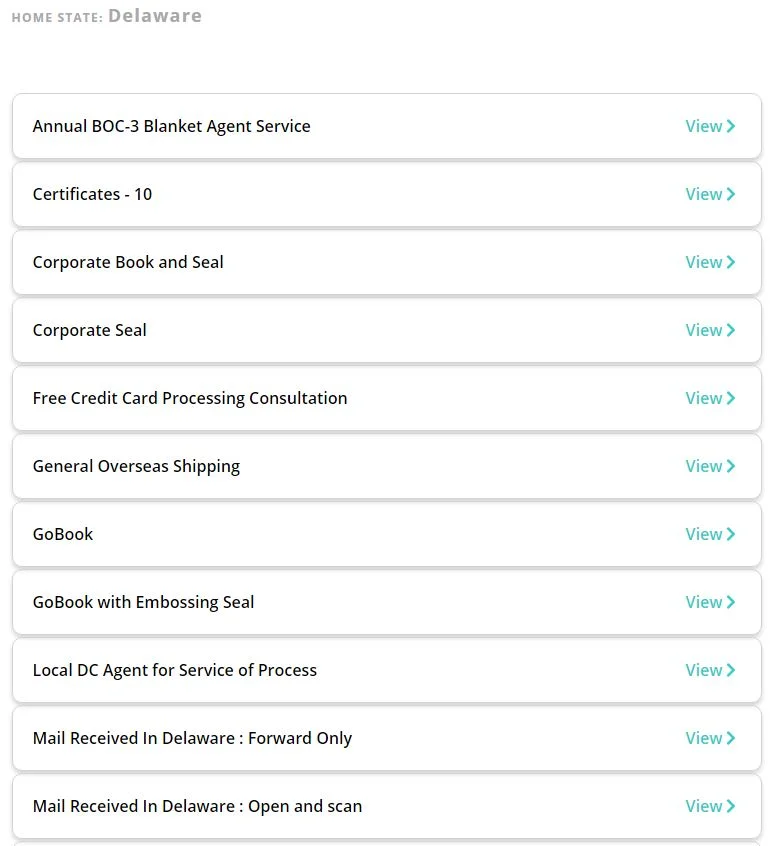Click the chevron on Corporate Book and Seal row
The image size is (770, 846).
[x=732, y=262]
